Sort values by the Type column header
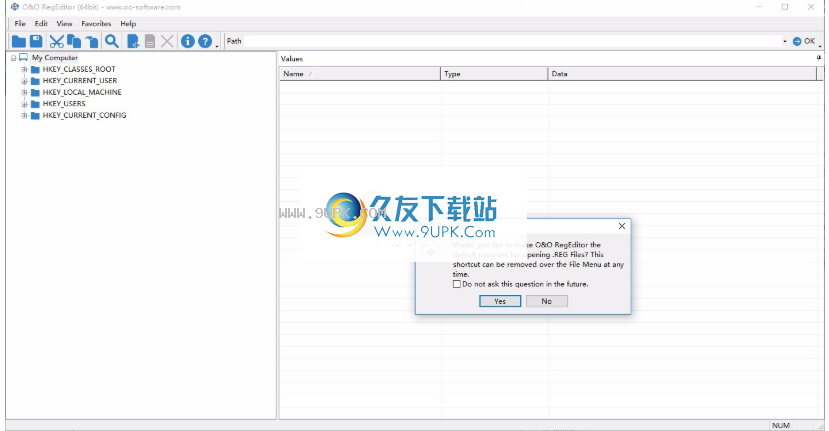 click(494, 74)
